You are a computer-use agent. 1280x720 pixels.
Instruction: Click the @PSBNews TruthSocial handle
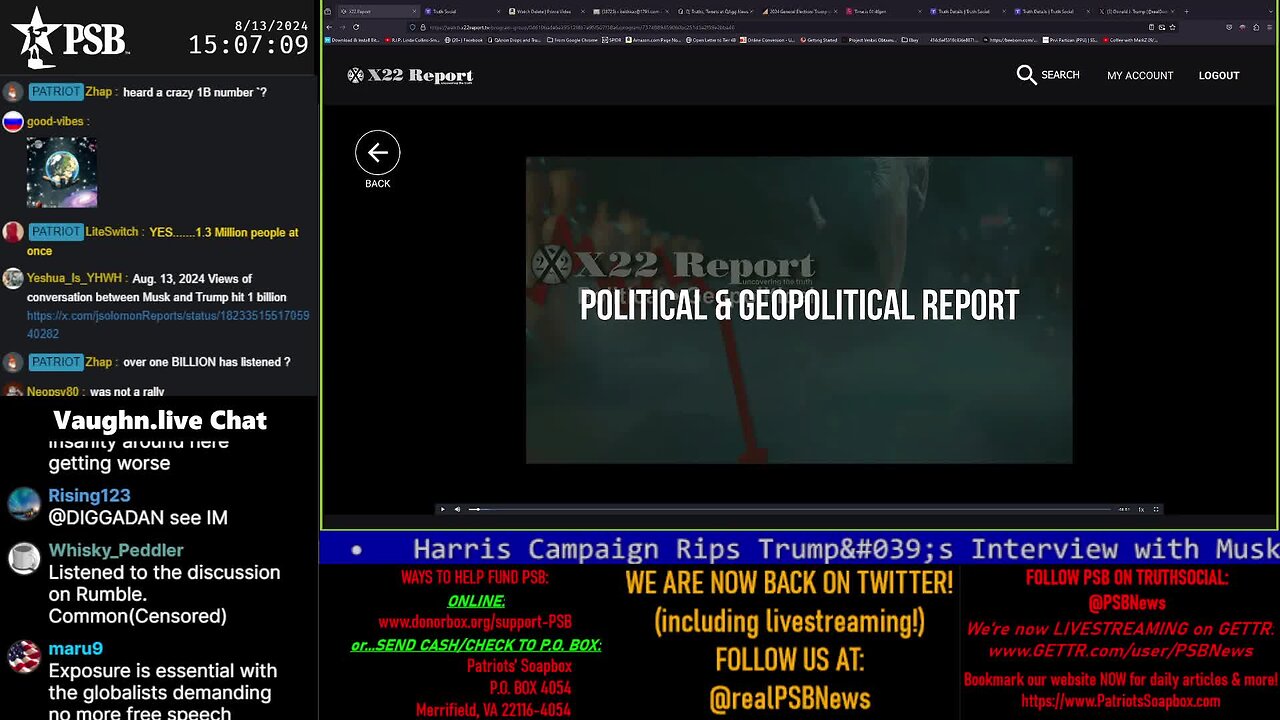tap(1127, 602)
